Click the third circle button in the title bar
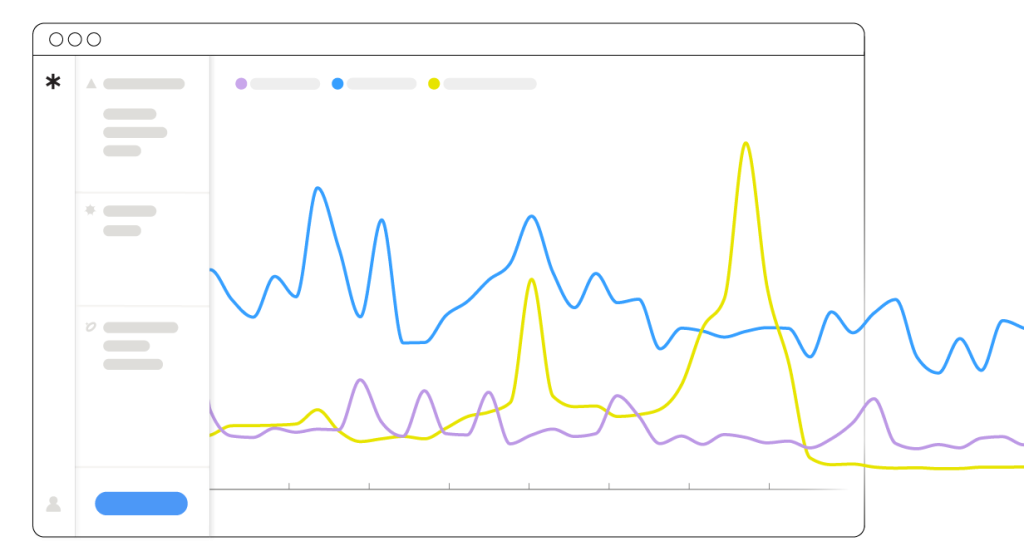1024x556 pixels. (x=94, y=39)
